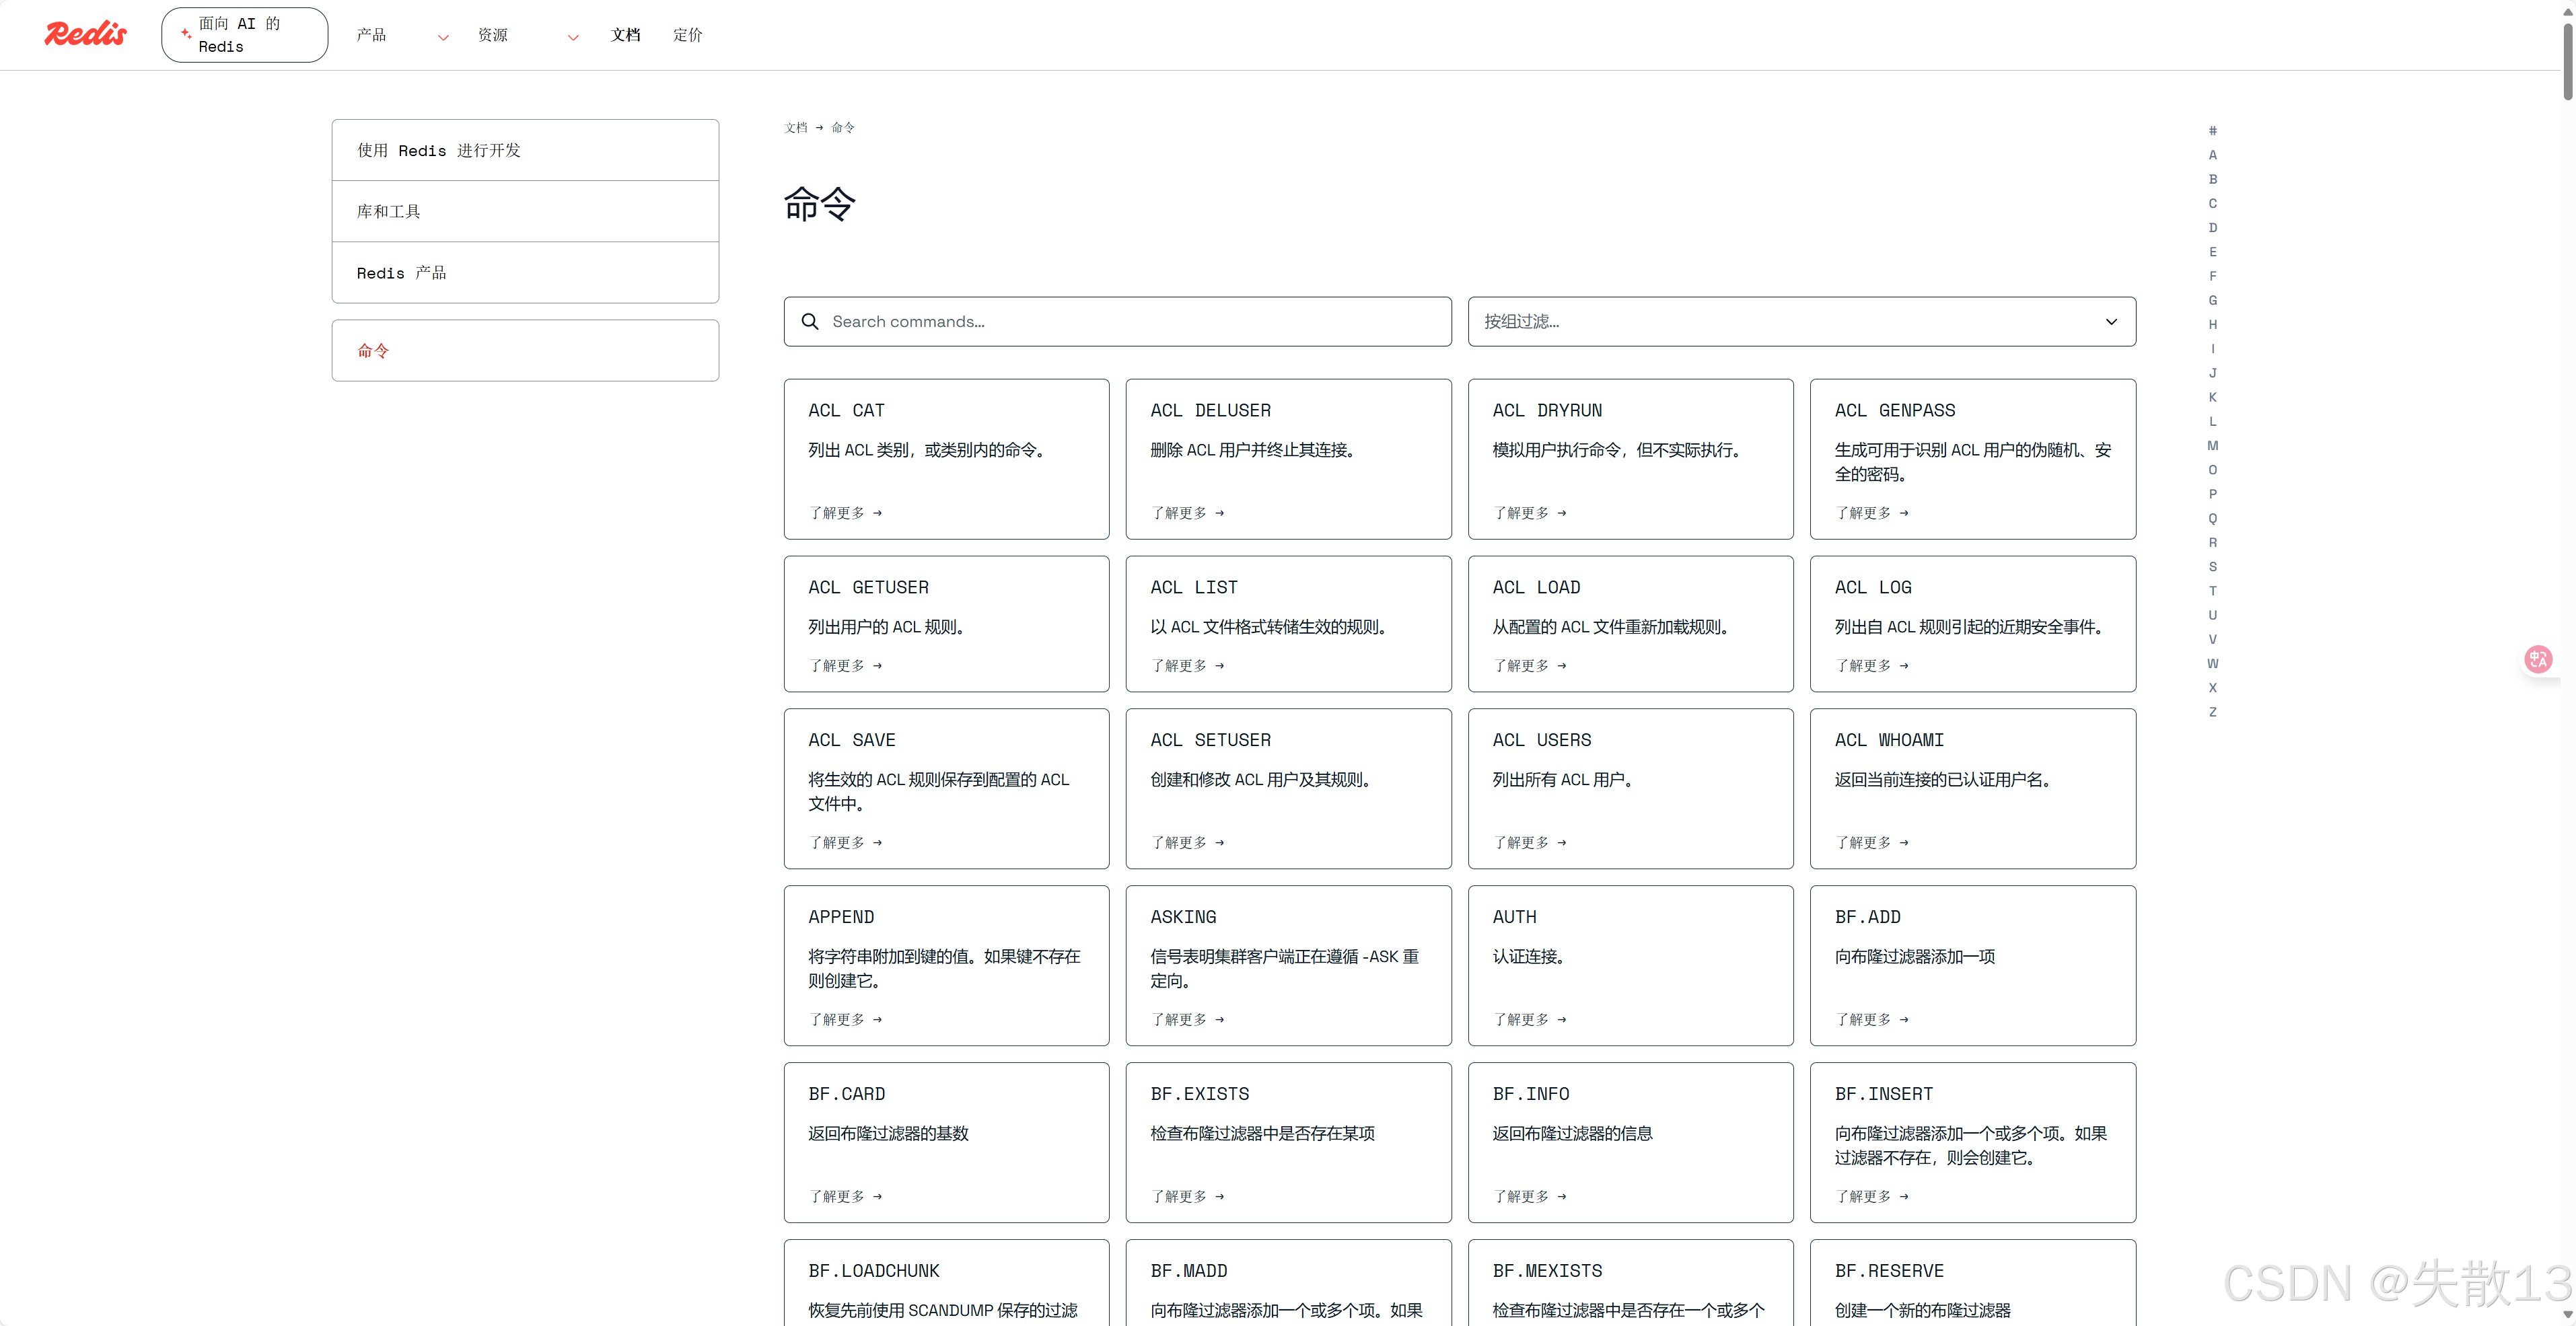This screenshot has width=2576, height=1326.
Task: Open 了解更多 under ACL DELUSER
Action: (x=1187, y=513)
